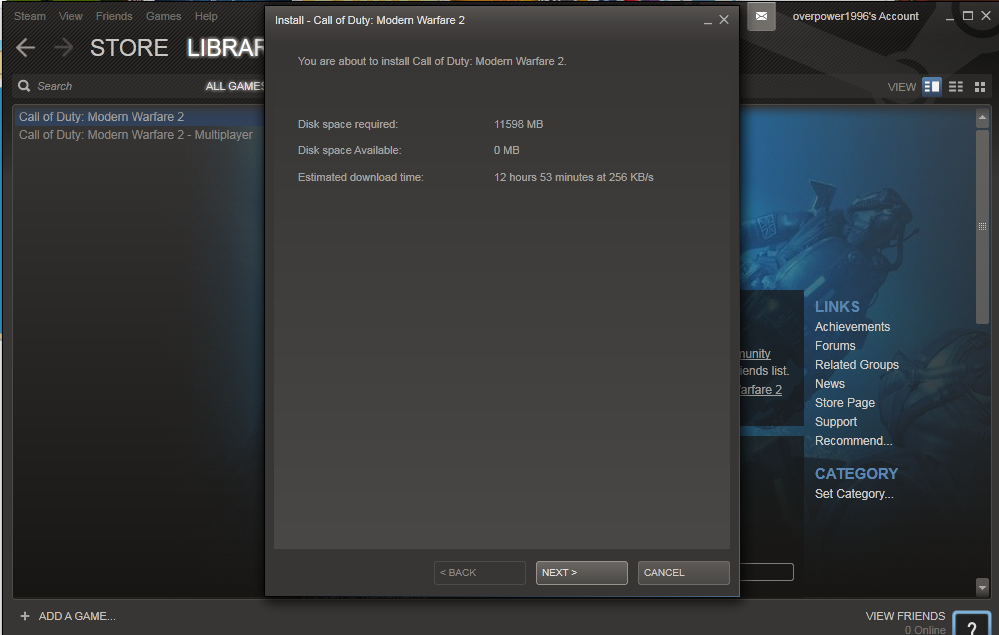Open the inbox envelope icon
Viewport: 999px width, 635px height.
[x=761, y=17]
